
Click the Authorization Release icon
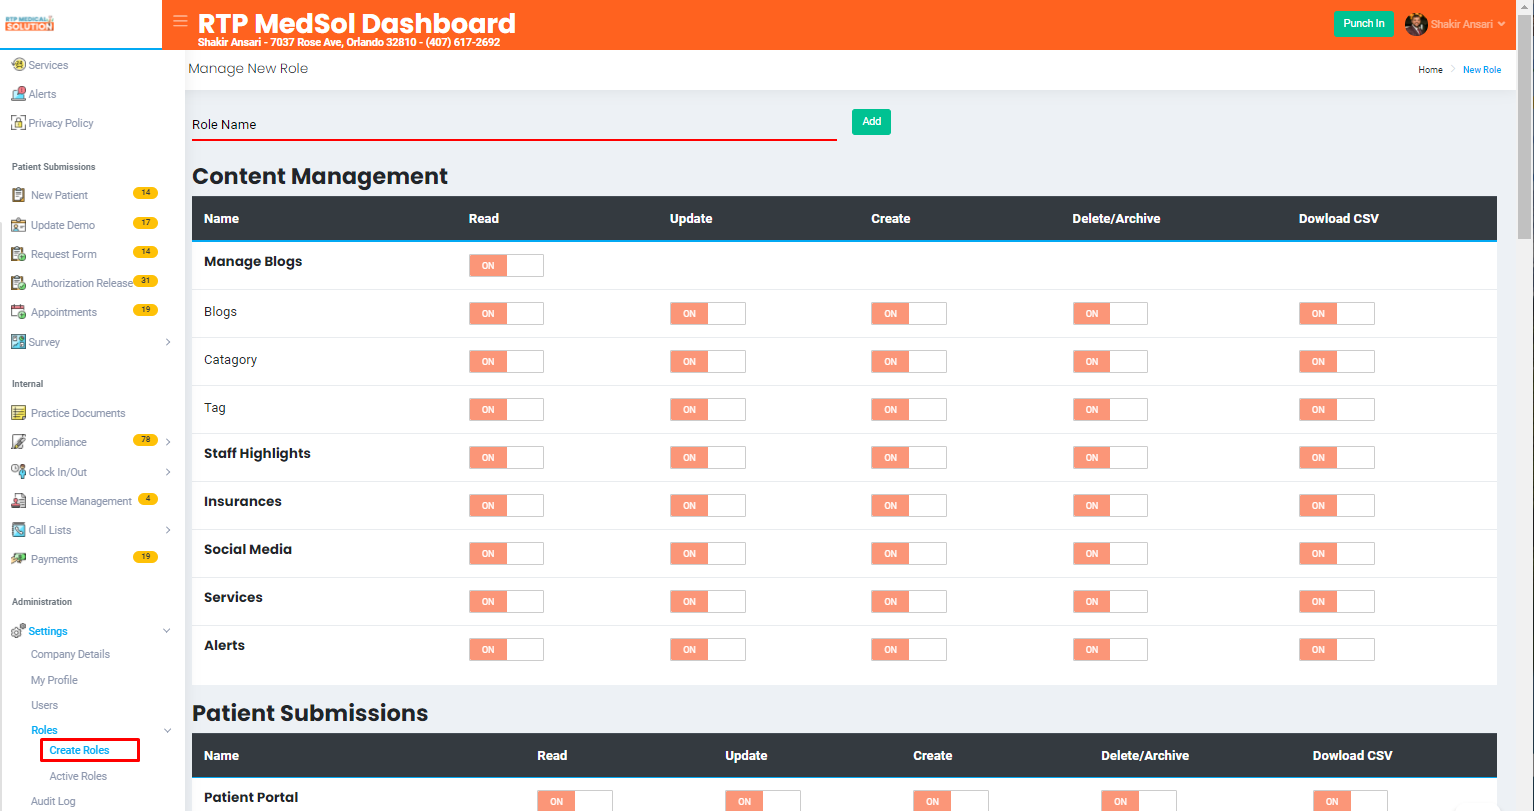[x=18, y=283]
